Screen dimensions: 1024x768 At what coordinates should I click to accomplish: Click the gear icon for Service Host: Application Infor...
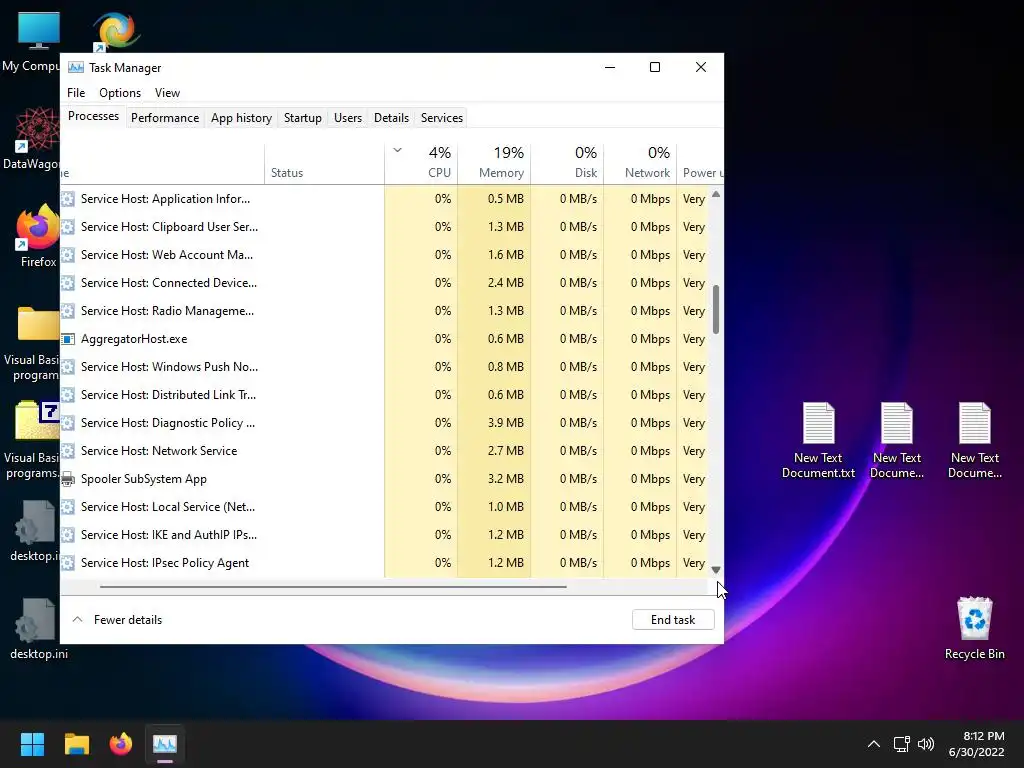tap(68, 199)
